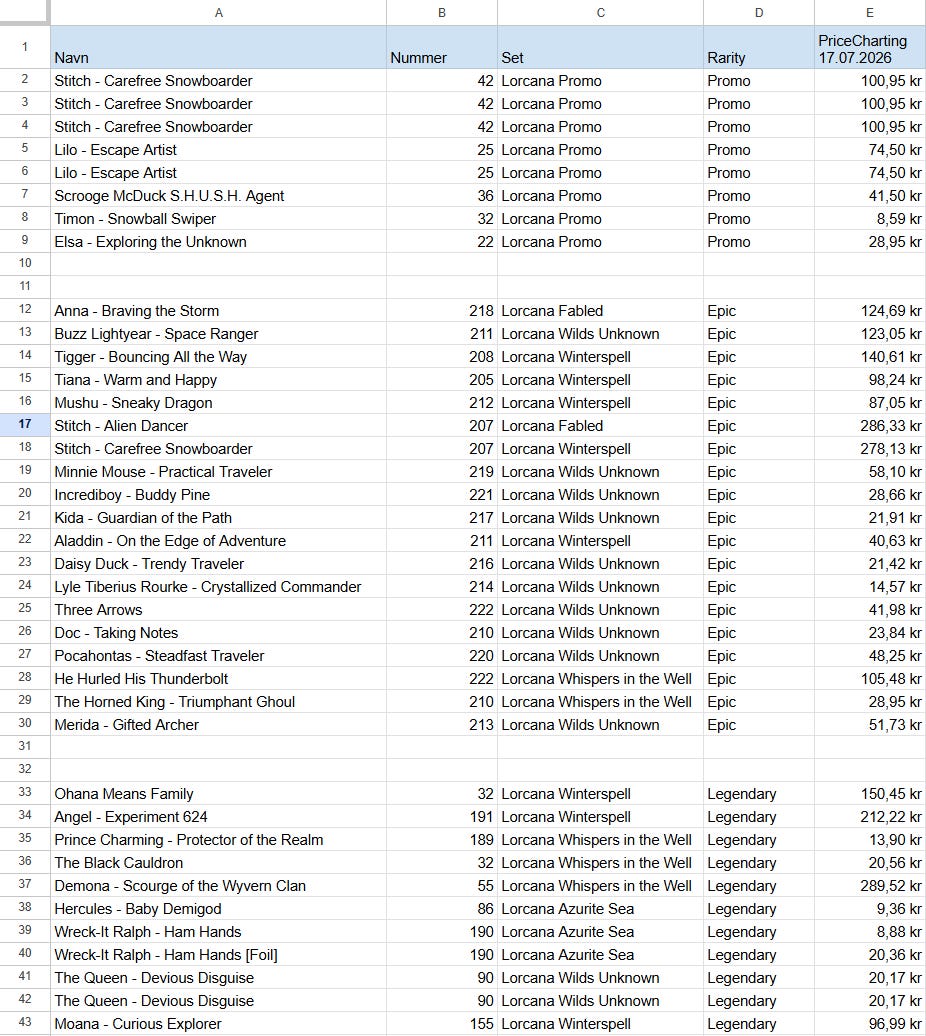Select cell Mushu - Sneaky Dragon

[x=219, y=403]
